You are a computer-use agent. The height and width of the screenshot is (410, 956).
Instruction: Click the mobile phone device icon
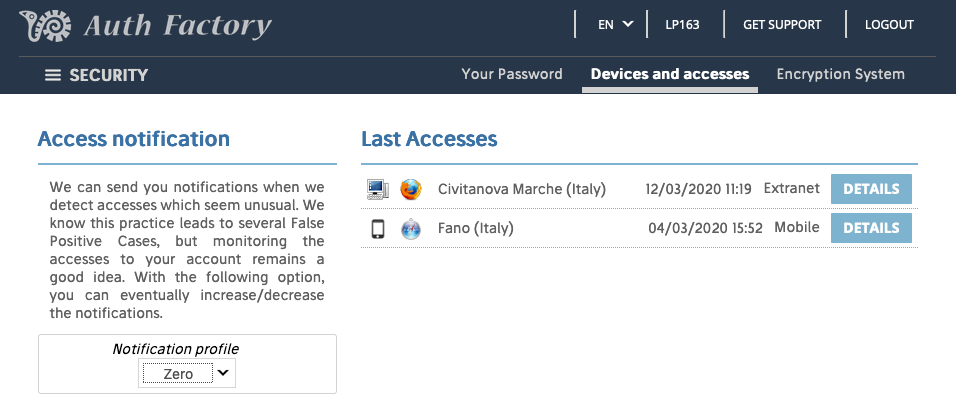[378, 229]
